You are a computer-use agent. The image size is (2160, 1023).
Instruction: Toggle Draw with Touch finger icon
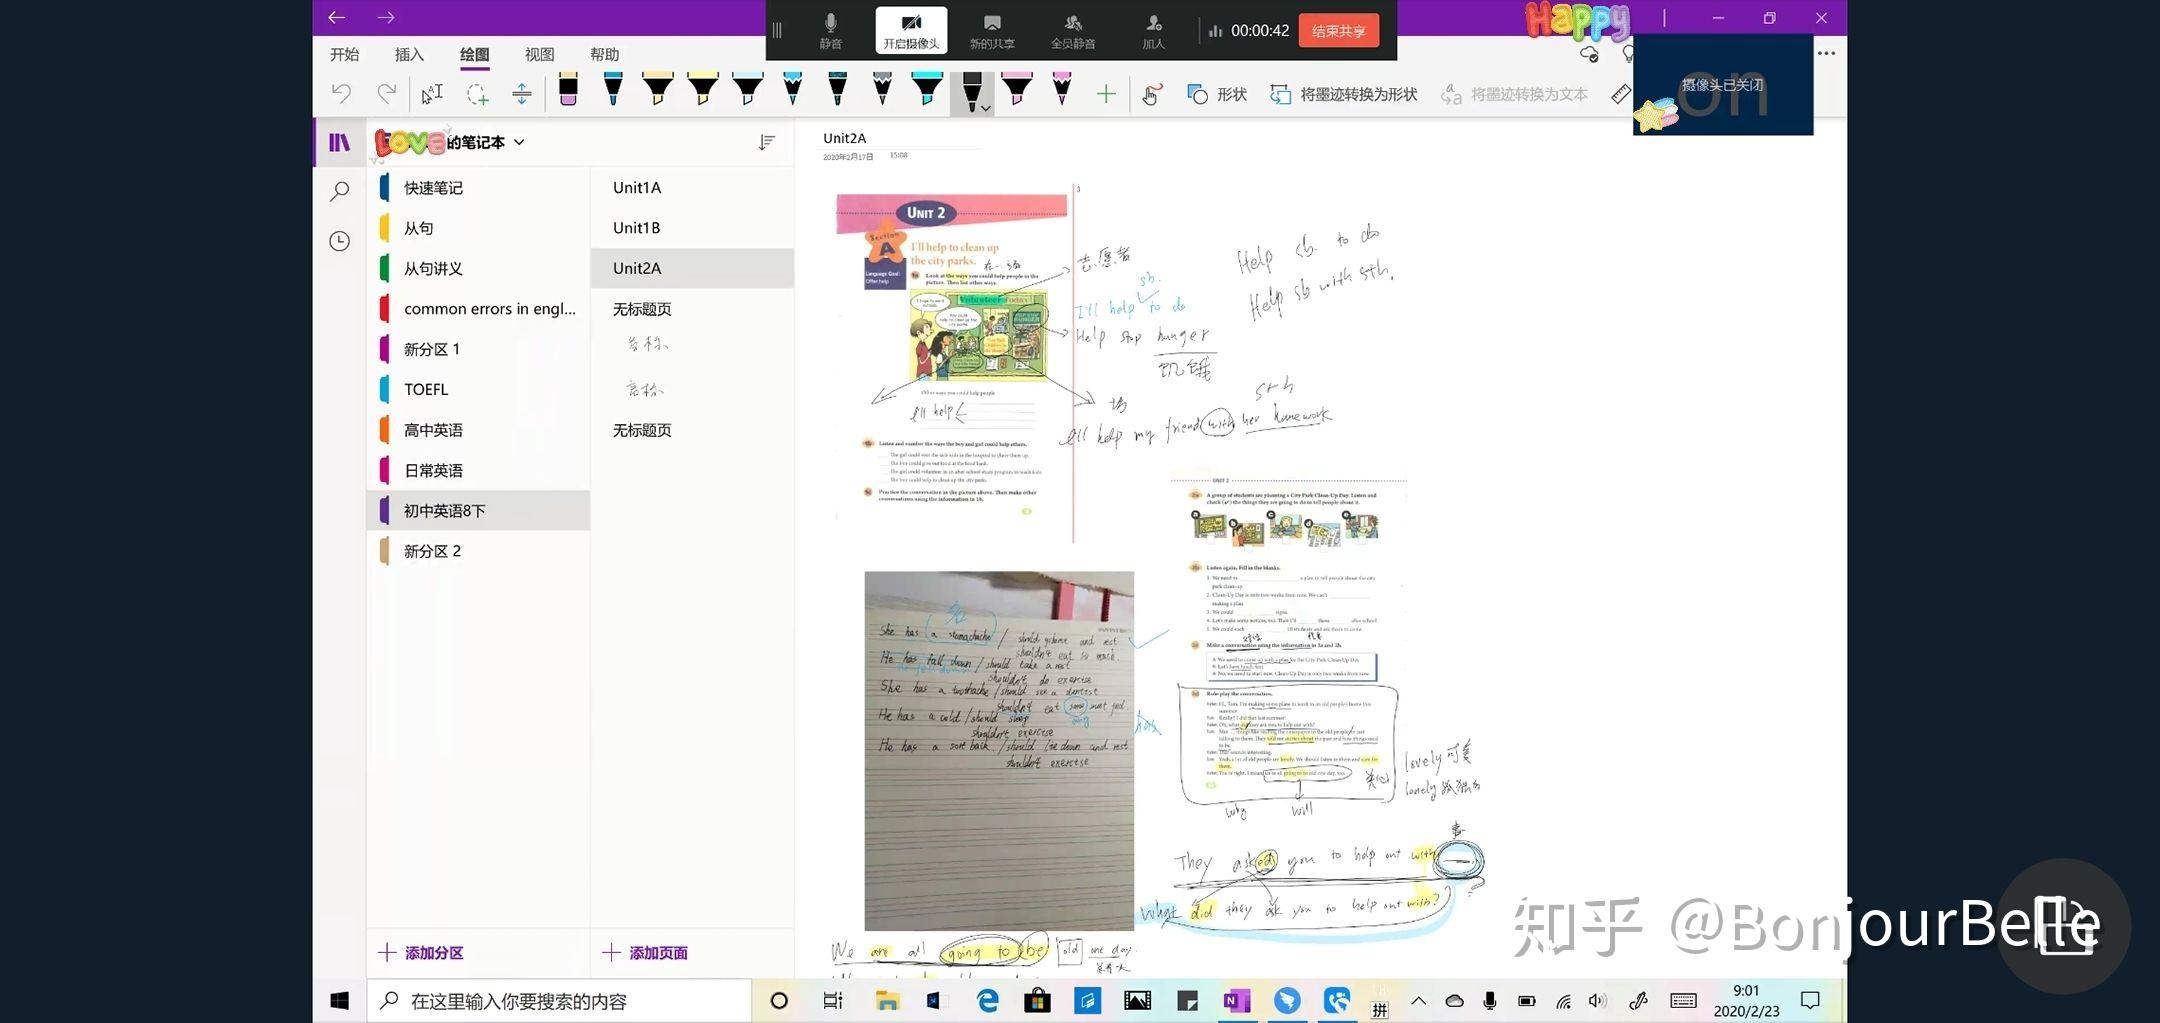[x=1152, y=94]
